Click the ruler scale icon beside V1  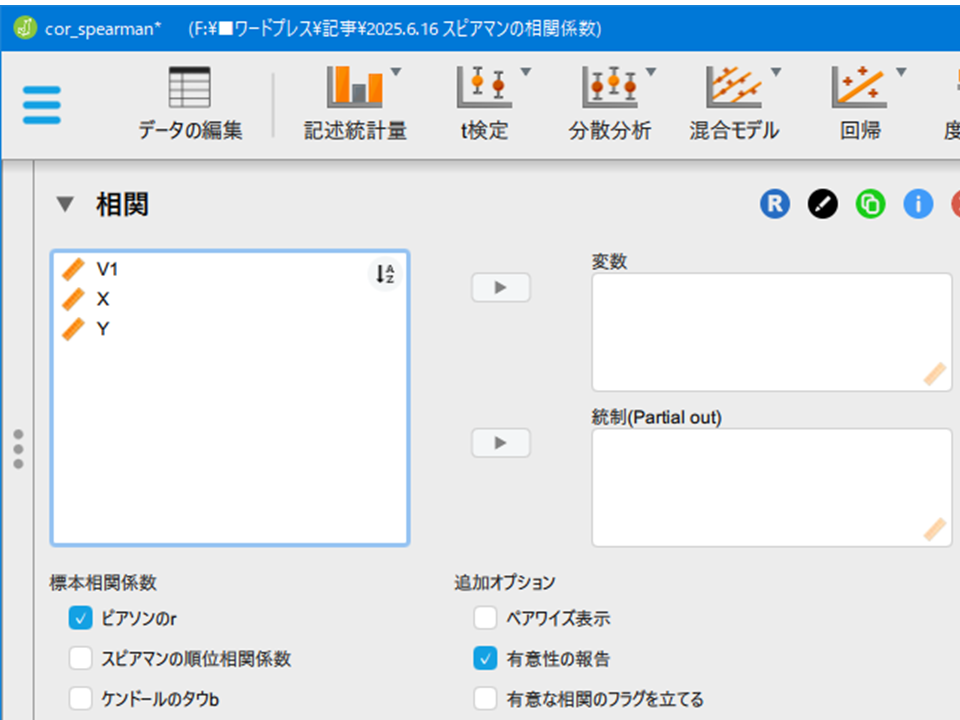(x=73, y=269)
